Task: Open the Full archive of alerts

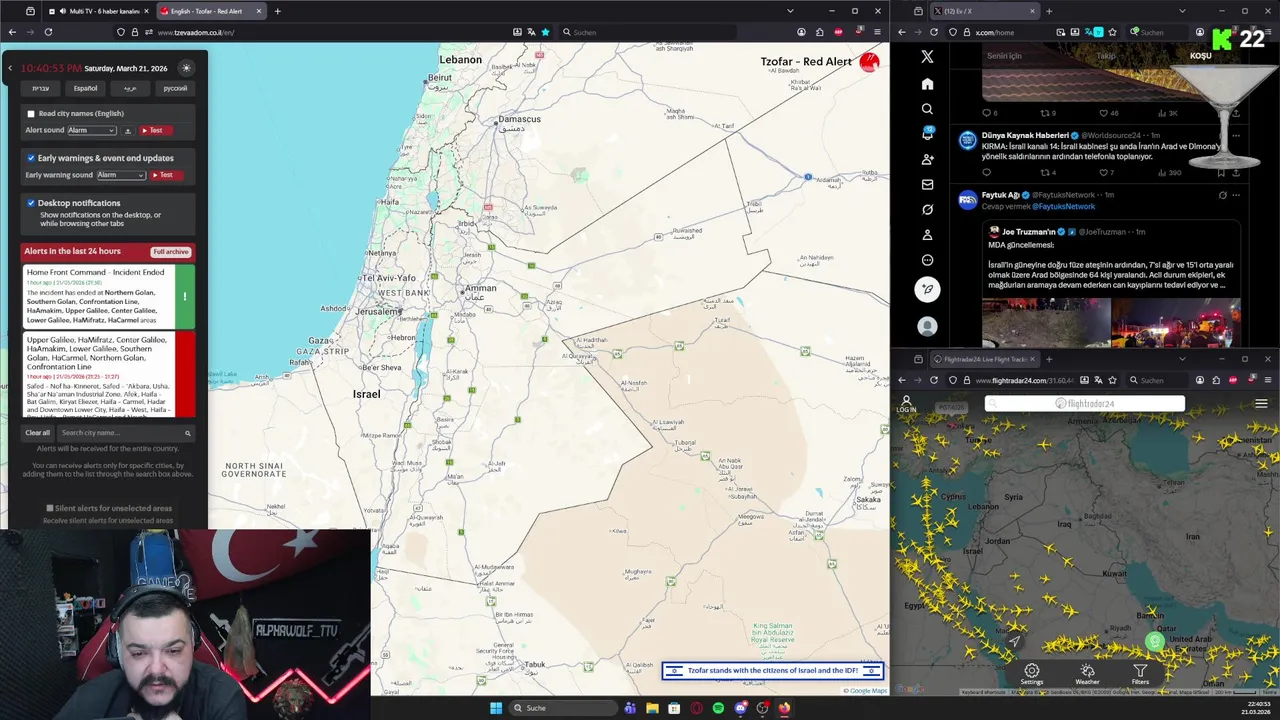Action: [170, 252]
